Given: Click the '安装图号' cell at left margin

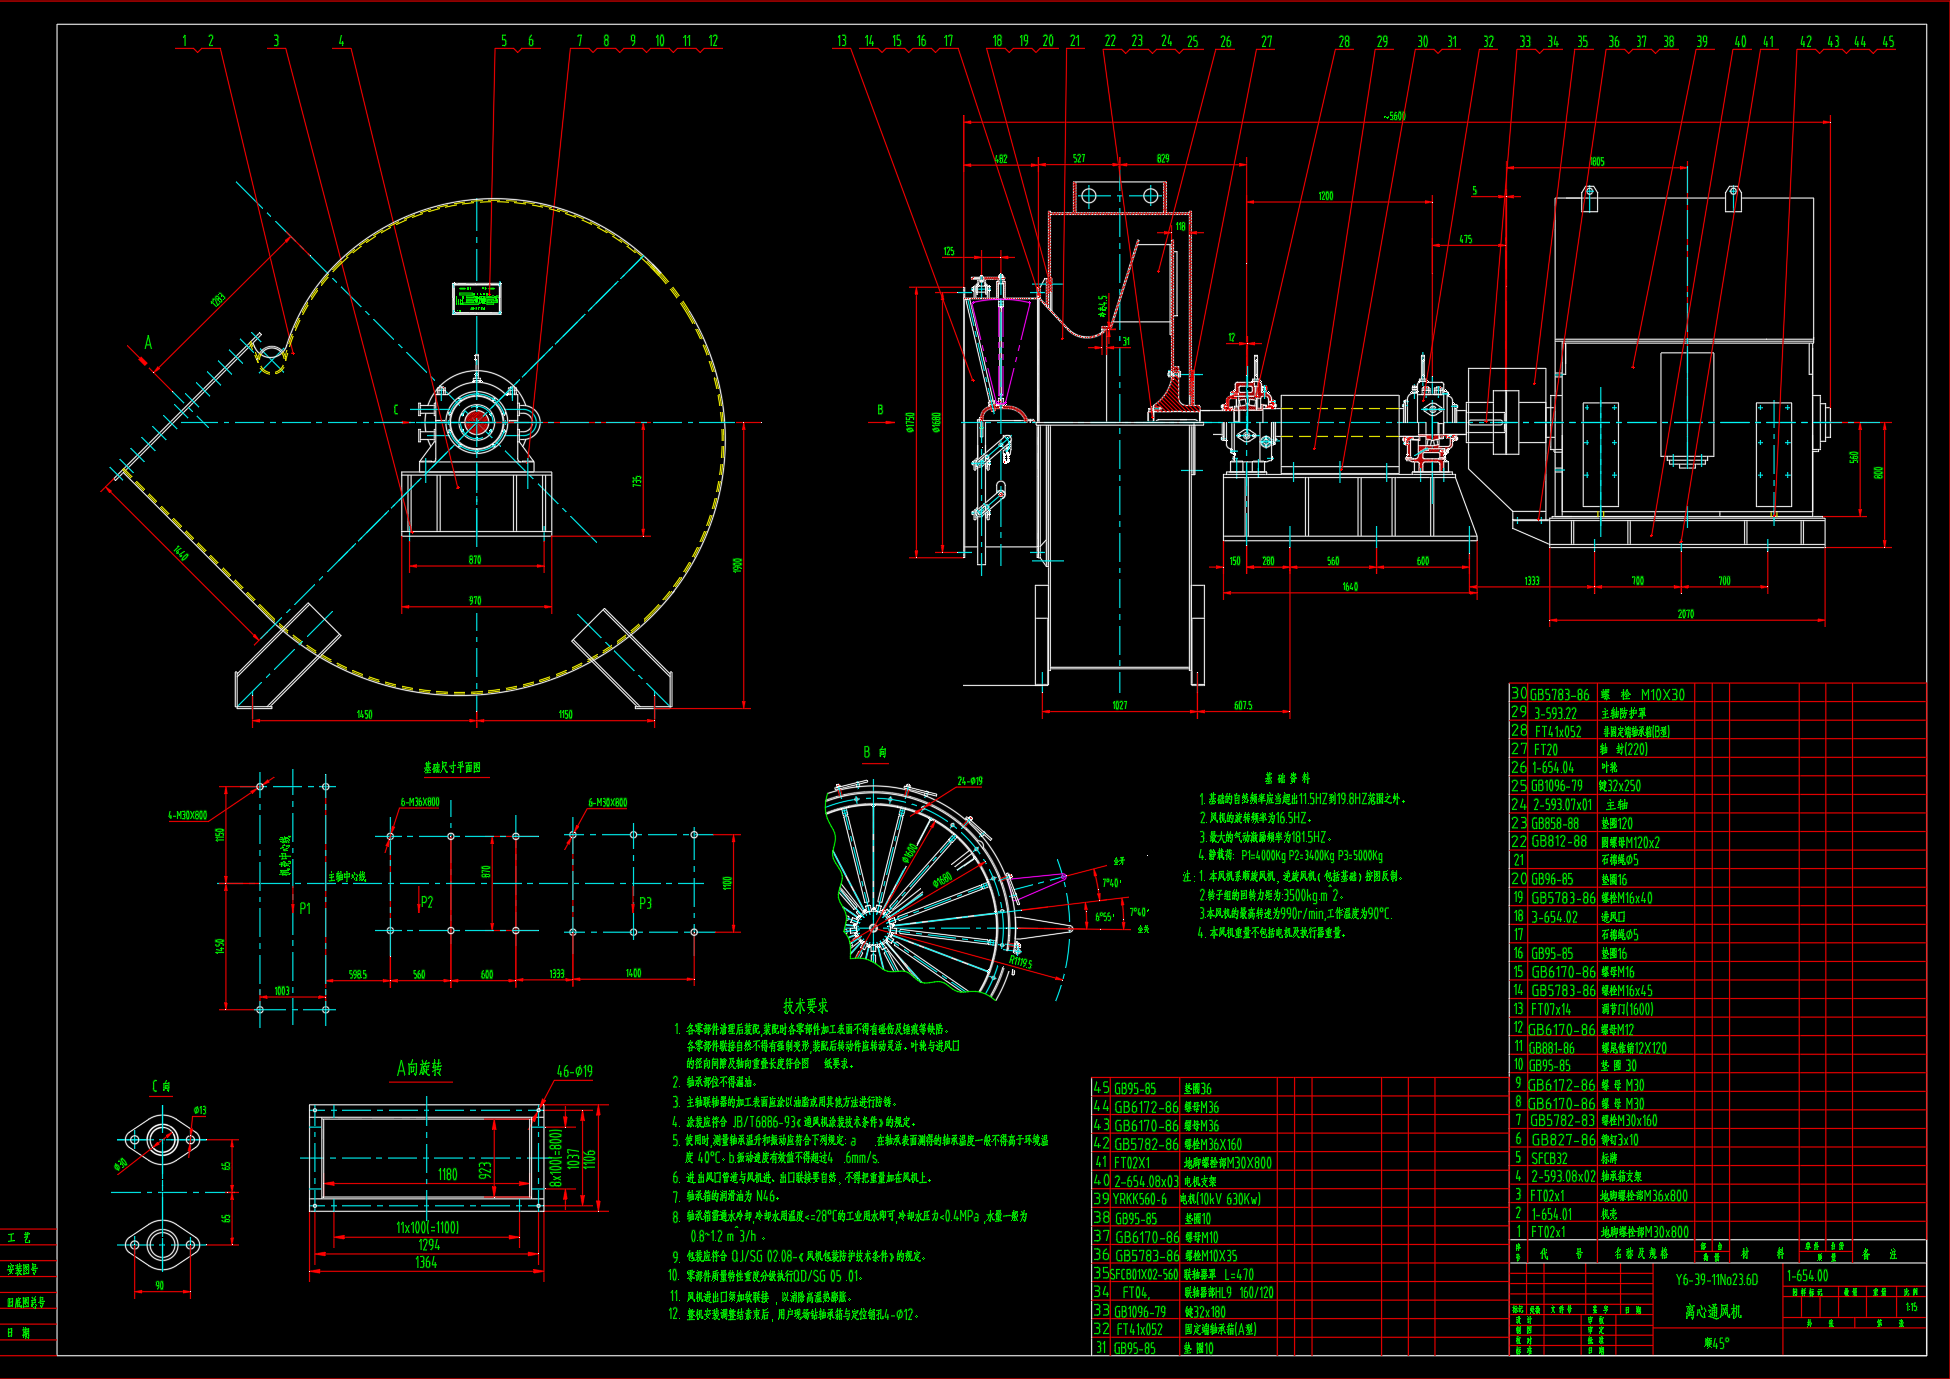Looking at the screenshot, I should click(23, 1269).
